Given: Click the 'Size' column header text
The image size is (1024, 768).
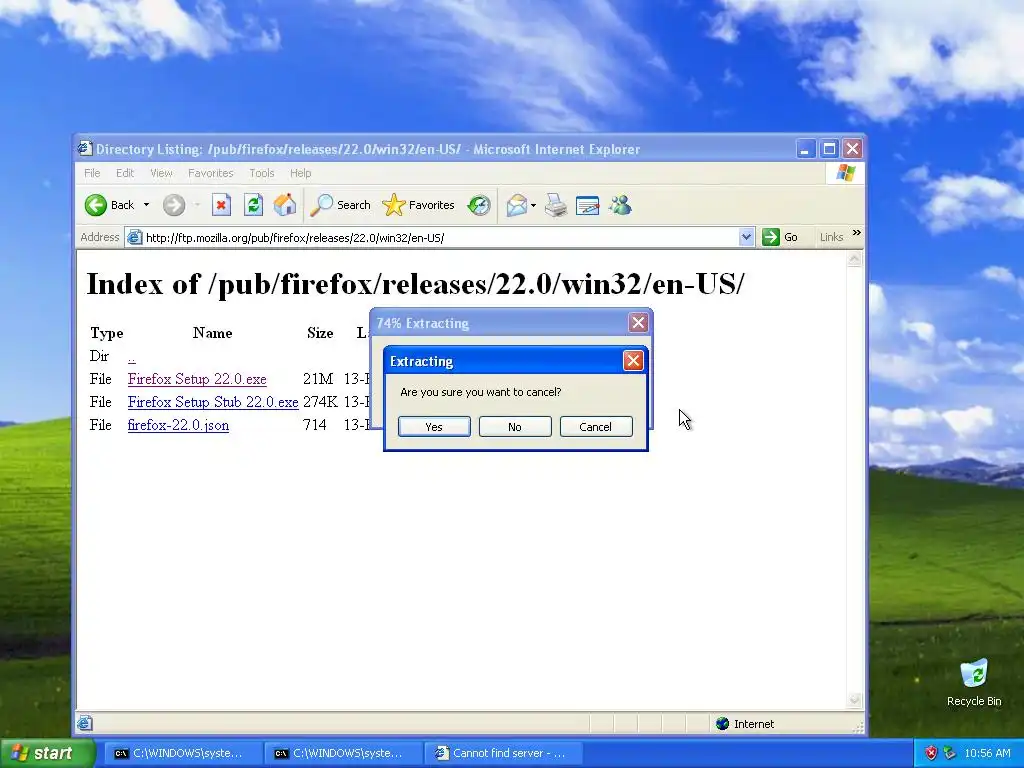Looking at the screenshot, I should (x=320, y=333).
